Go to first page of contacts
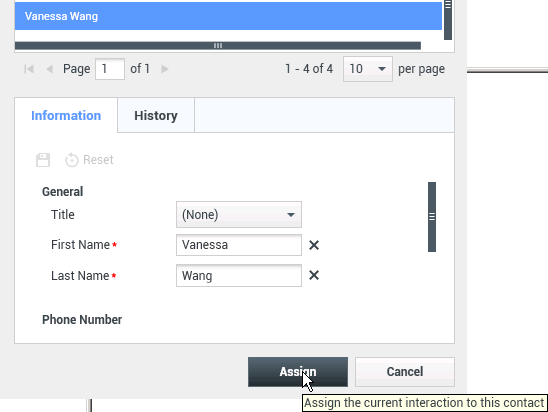548x412 pixels. [x=29, y=69]
